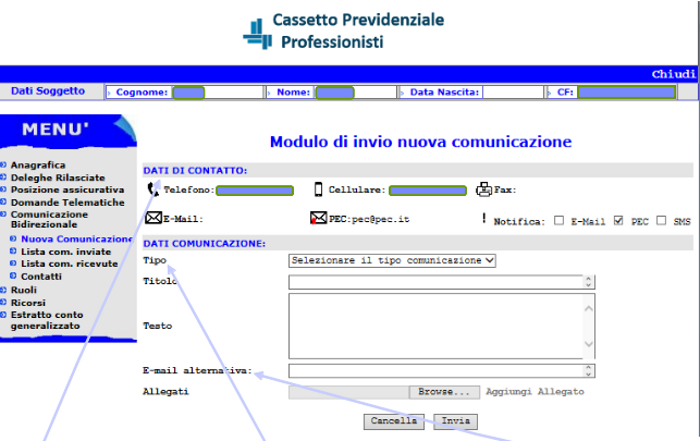Open Contatti submenu item
This screenshot has width=700, height=441.
41,276
